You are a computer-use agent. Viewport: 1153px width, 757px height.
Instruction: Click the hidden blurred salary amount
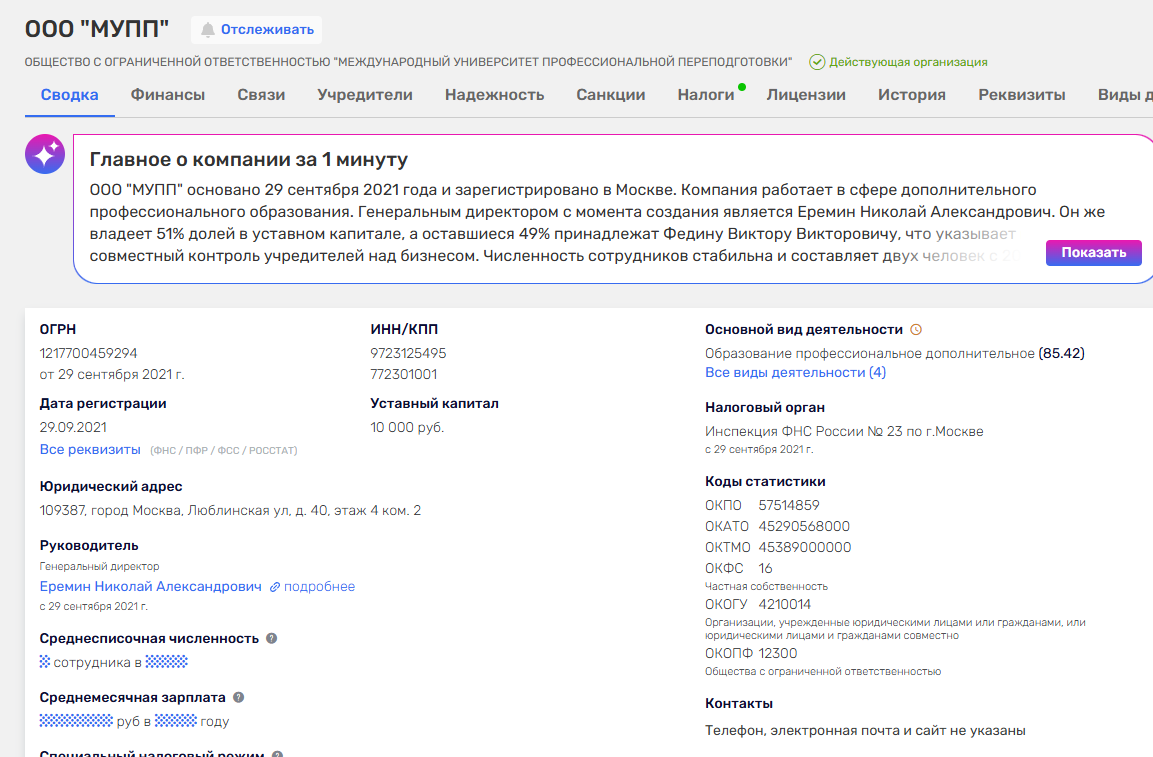coord(75,721)
